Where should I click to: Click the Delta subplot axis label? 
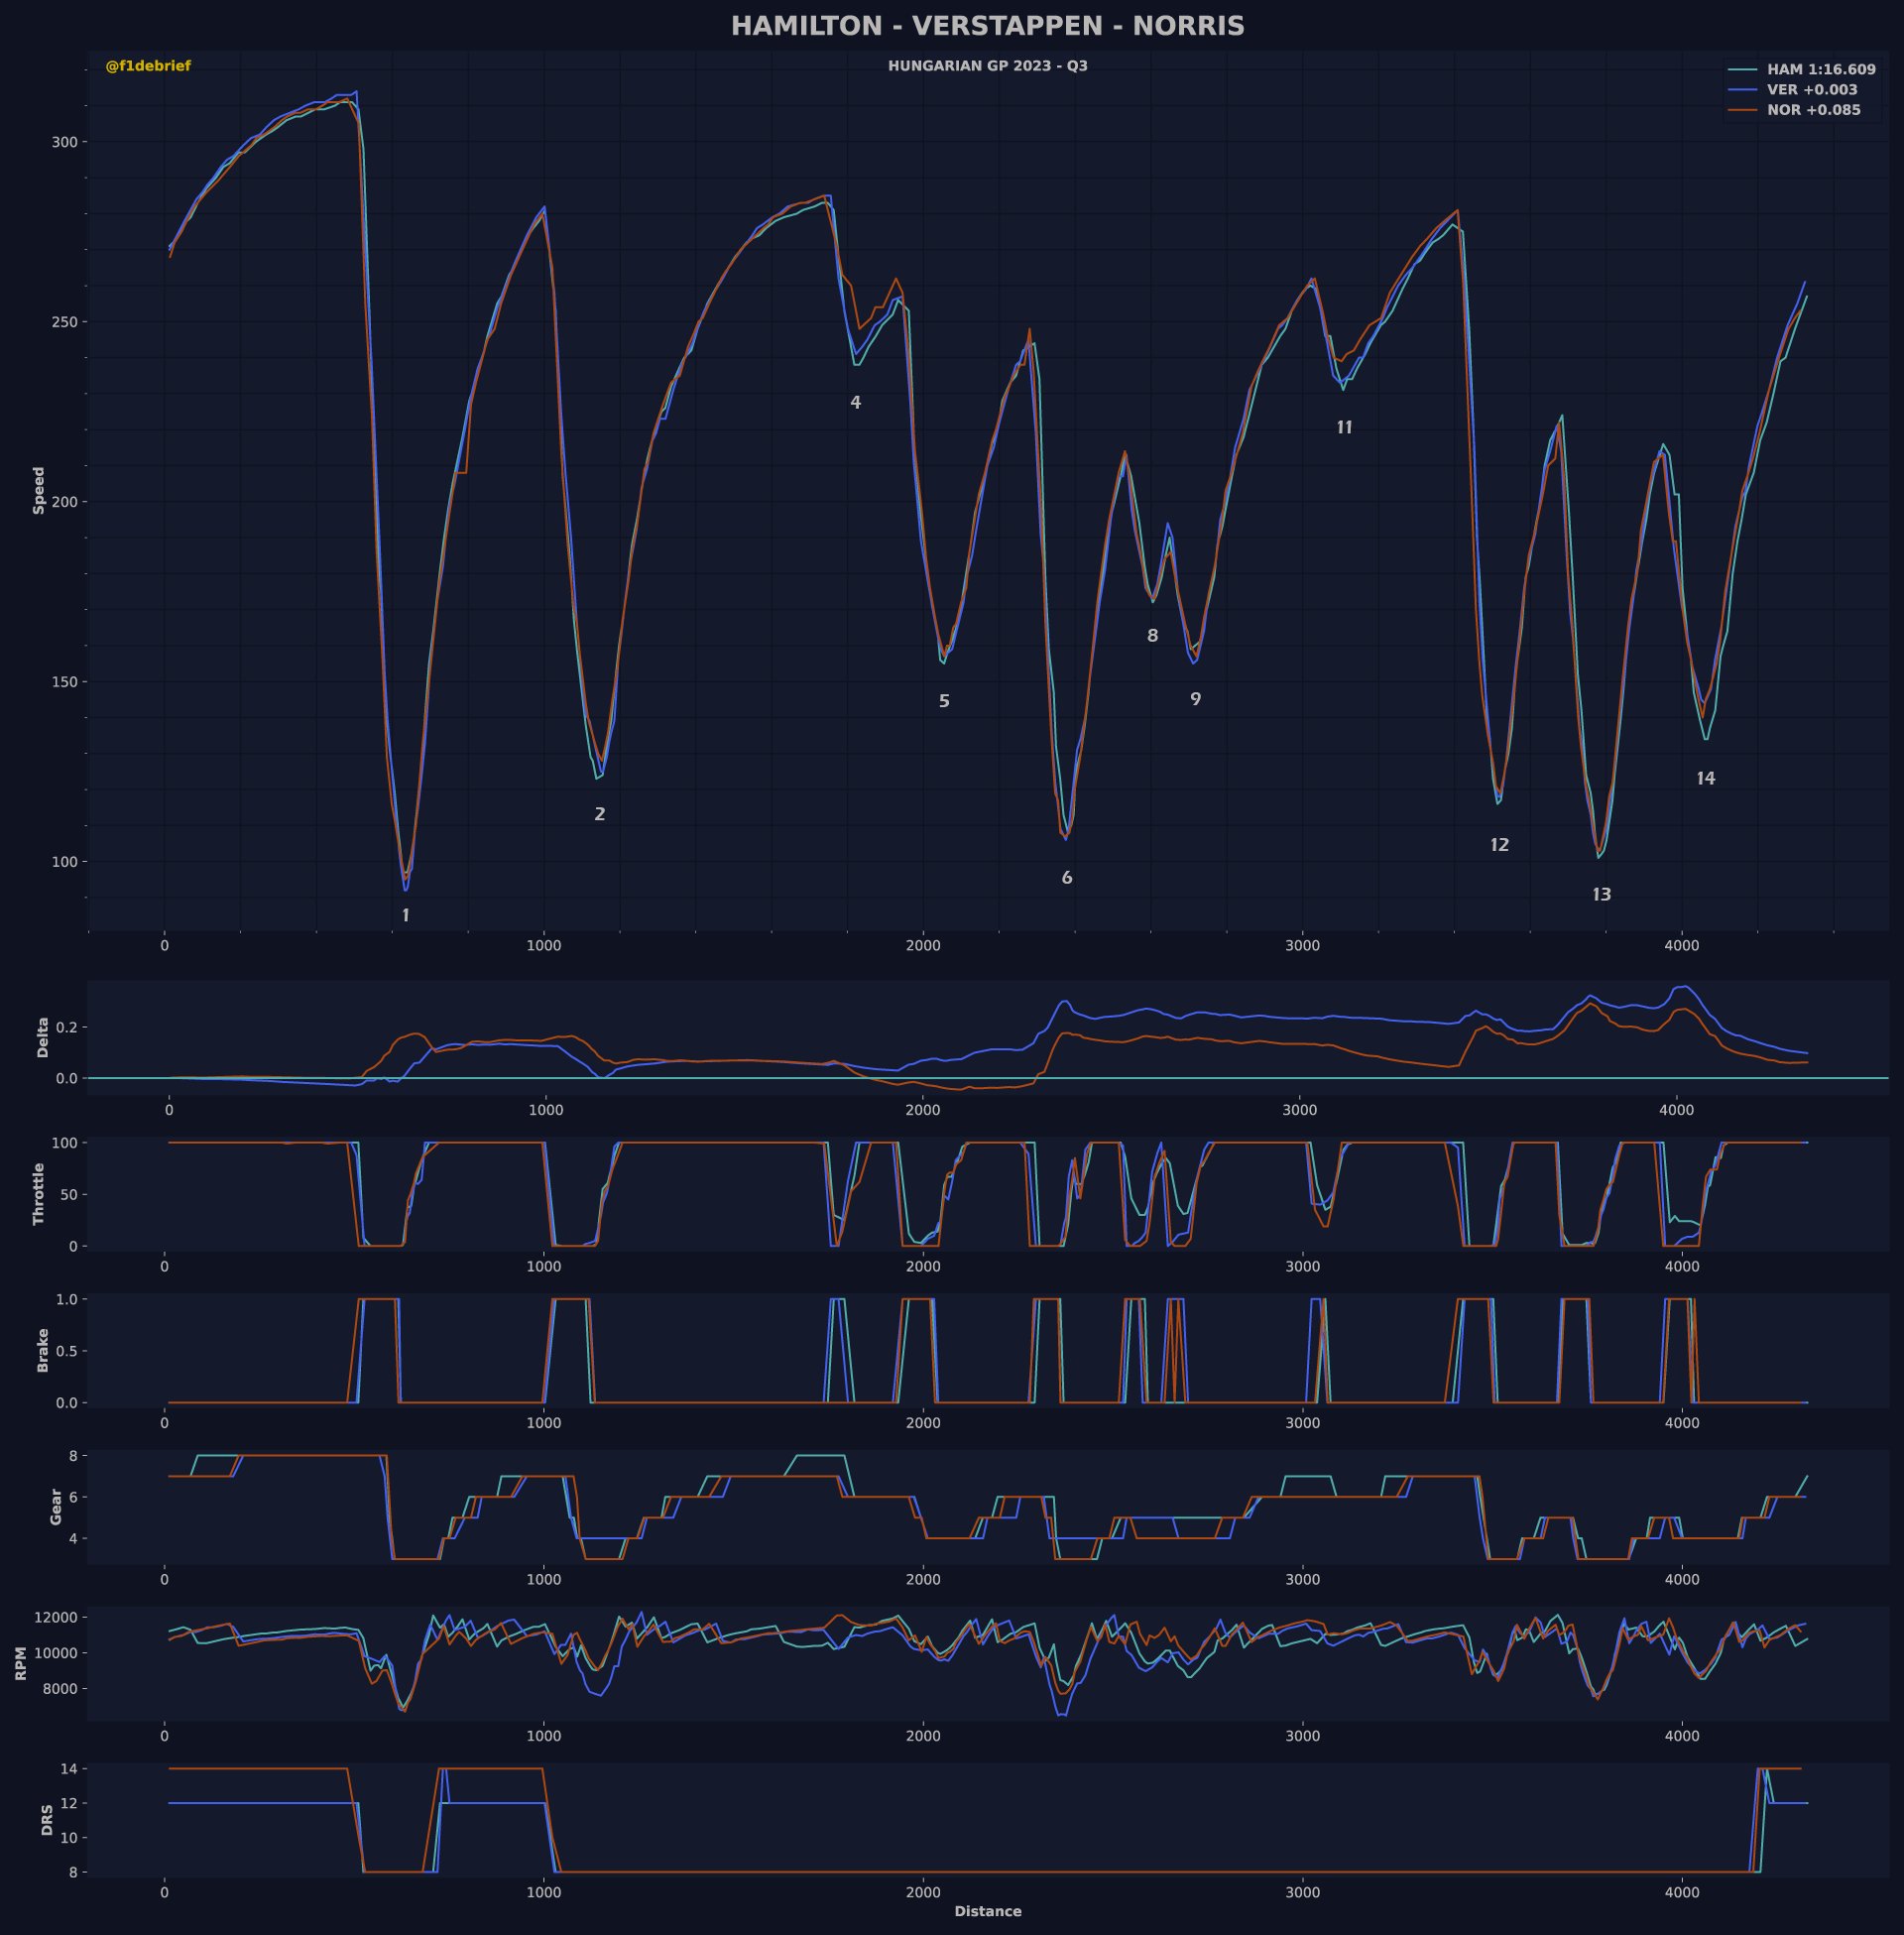[x=43, y=1037]
